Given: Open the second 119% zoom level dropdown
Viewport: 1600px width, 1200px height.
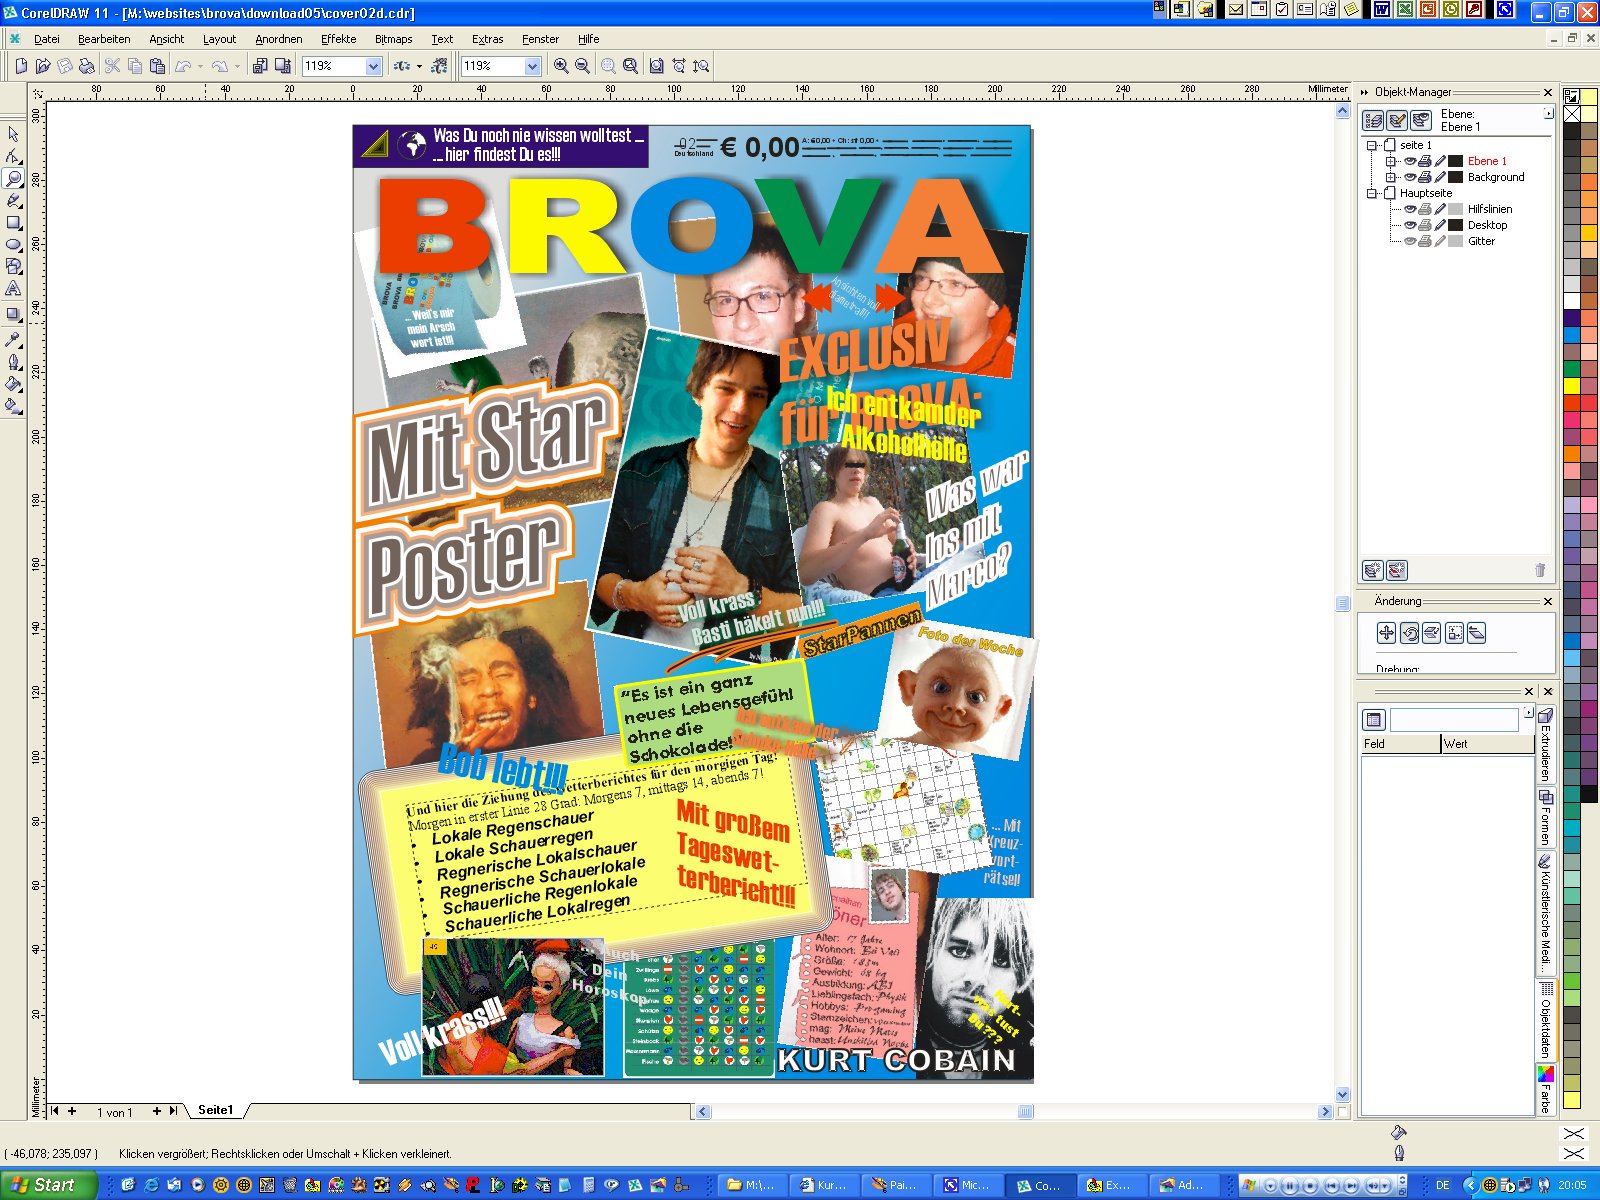Looking at the screenshot, I should [x=533, y=66].
